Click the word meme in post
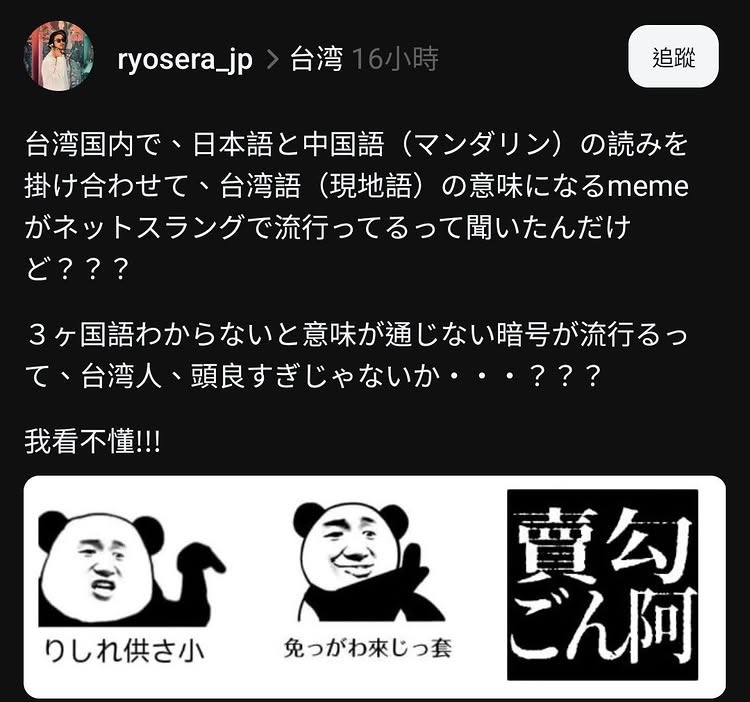Viewport: 750px width, 702px height. click(648, 186)
